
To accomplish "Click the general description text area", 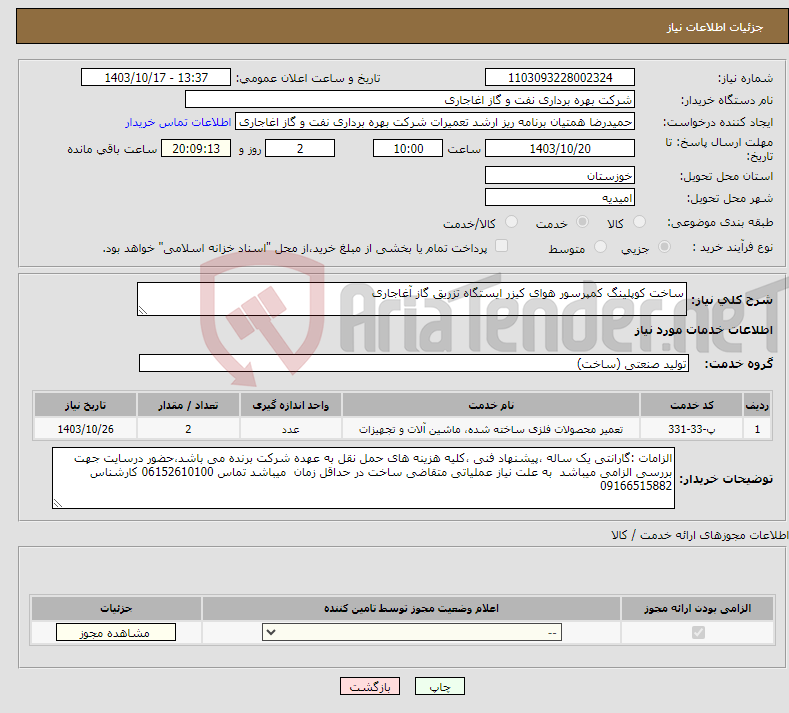I will click(x=412, y=299).
